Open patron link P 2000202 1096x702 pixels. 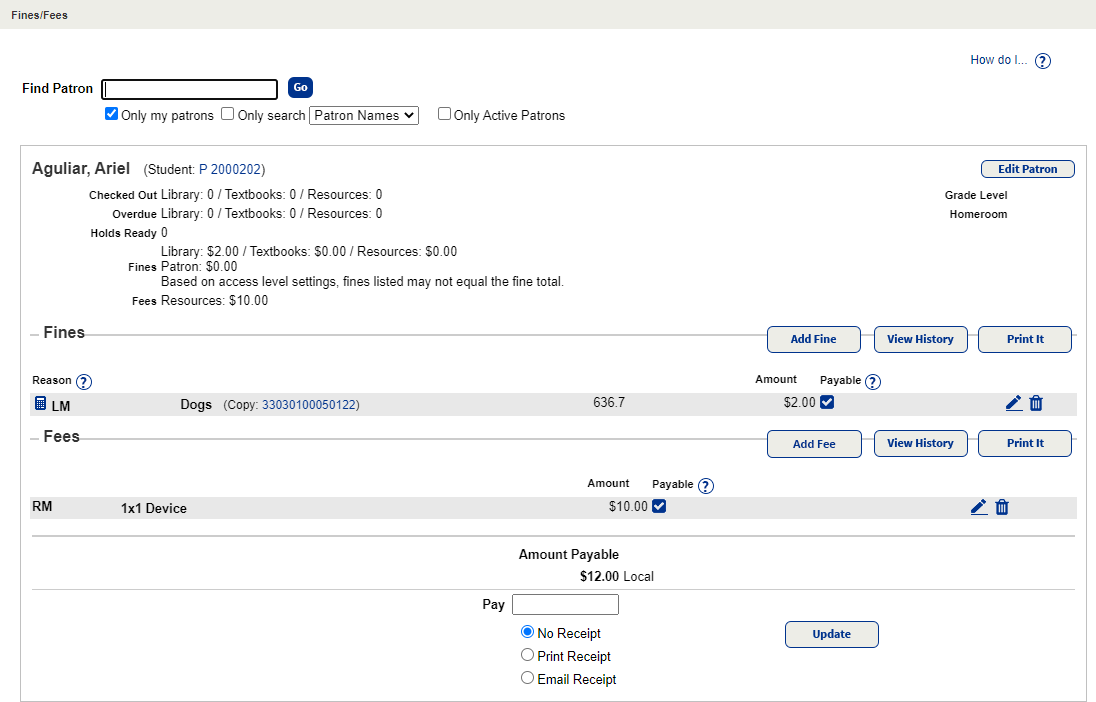(x=230, y=169)
